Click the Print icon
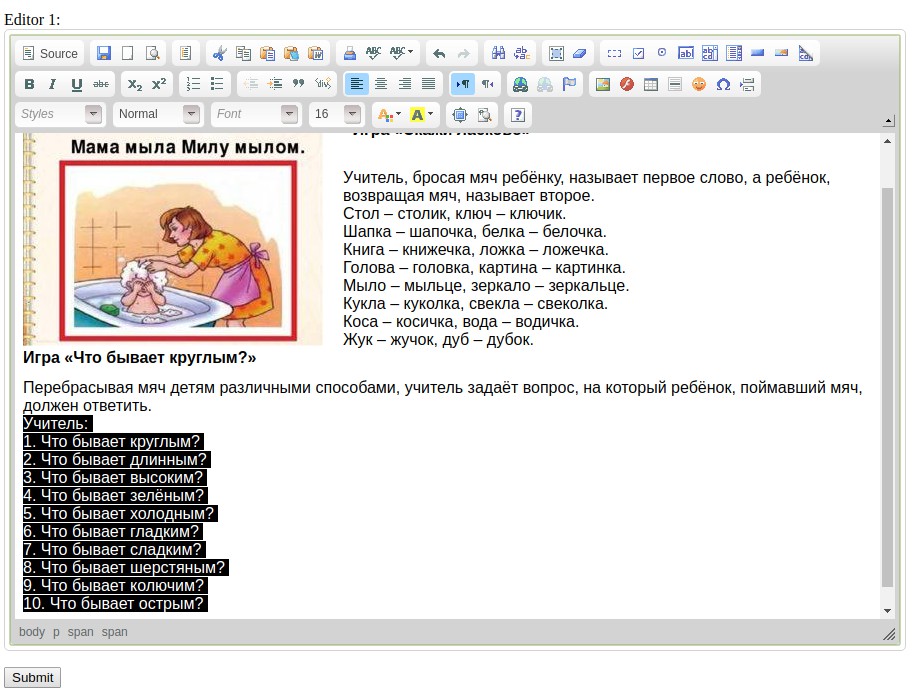The width and height of the screenshot is (913, 697). point(350,54)
